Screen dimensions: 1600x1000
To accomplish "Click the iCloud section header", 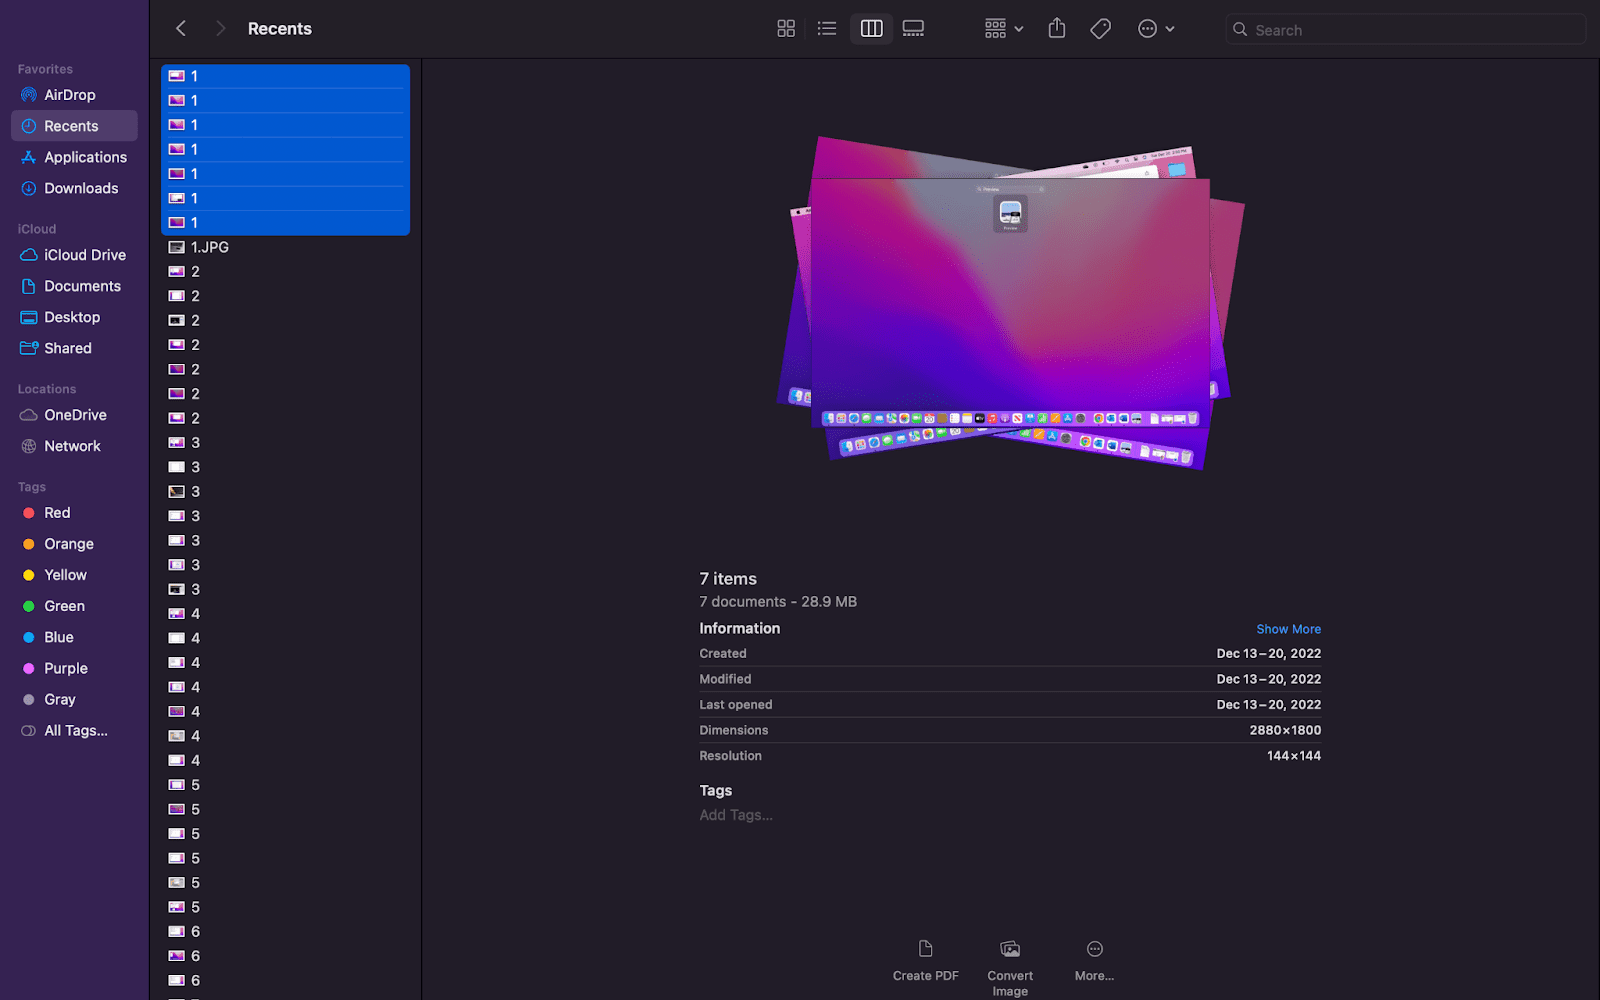I will tap(37, 229).
